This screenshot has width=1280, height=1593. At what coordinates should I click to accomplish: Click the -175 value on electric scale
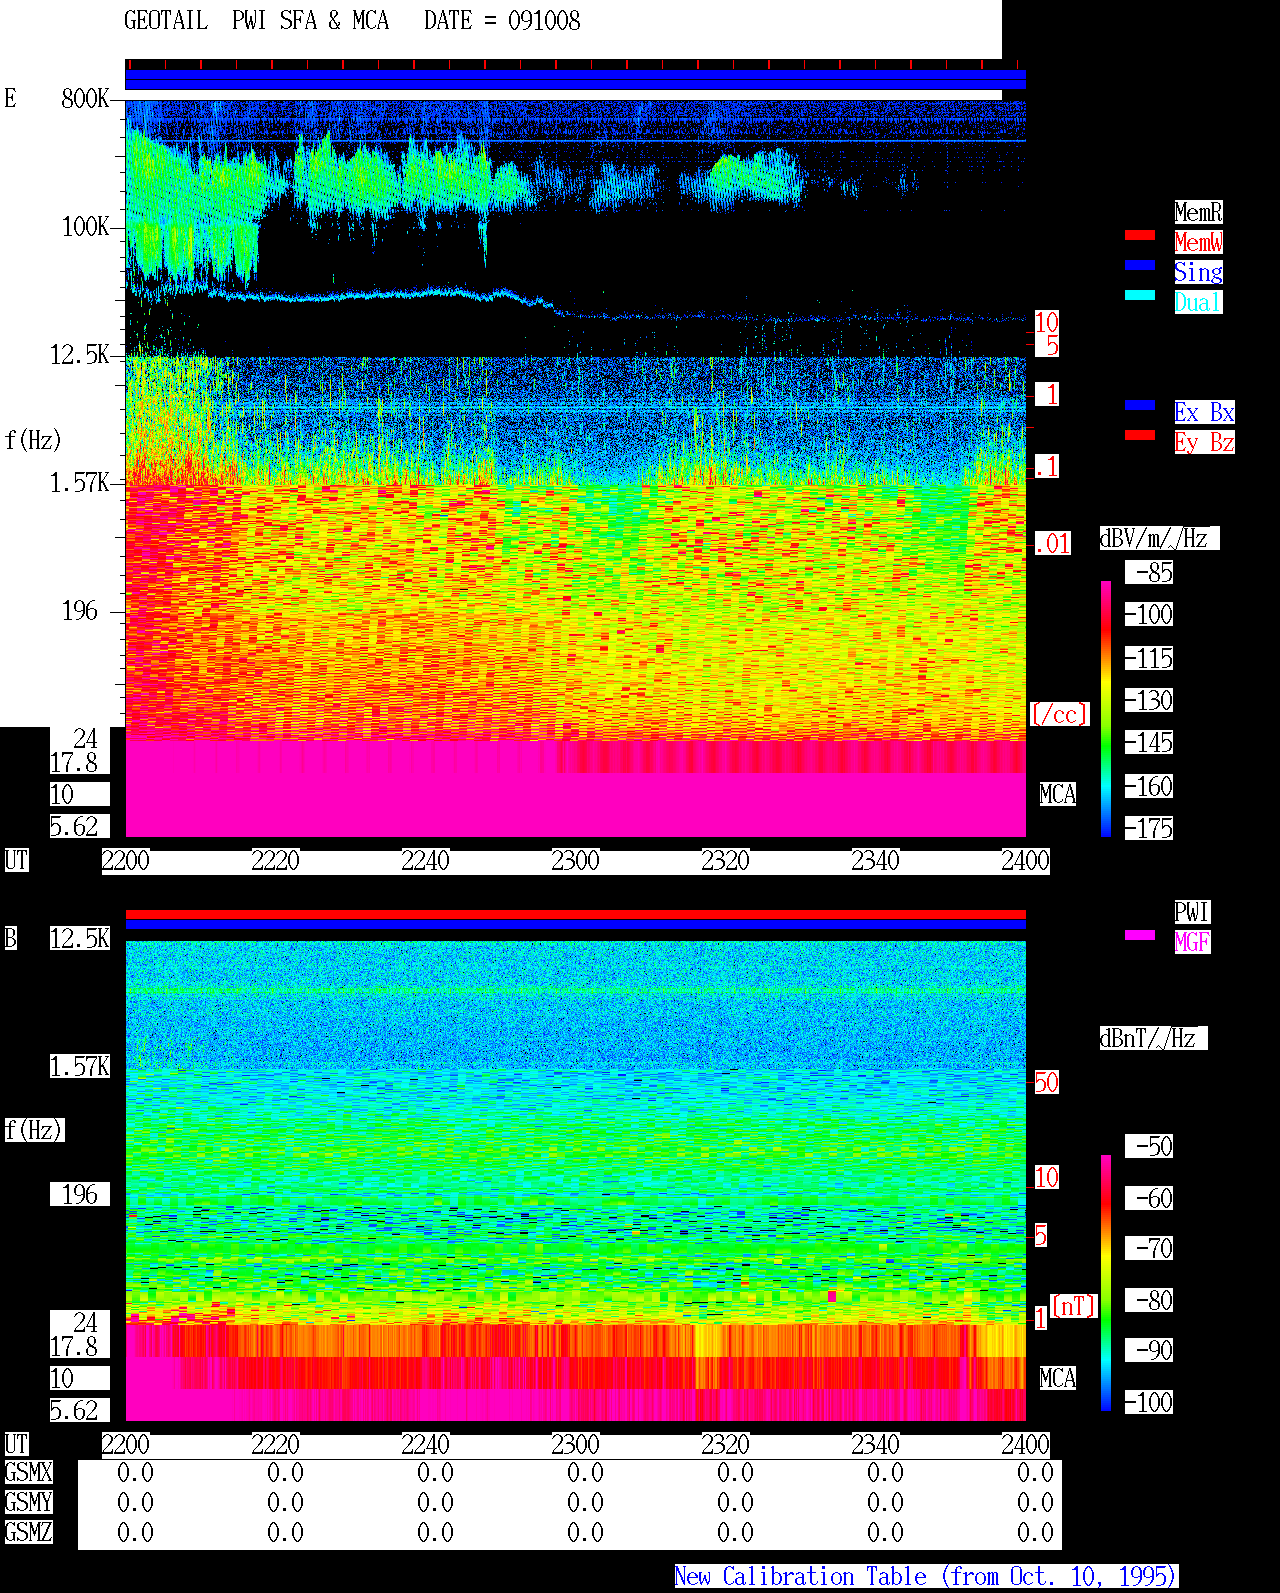point(1149,829)
